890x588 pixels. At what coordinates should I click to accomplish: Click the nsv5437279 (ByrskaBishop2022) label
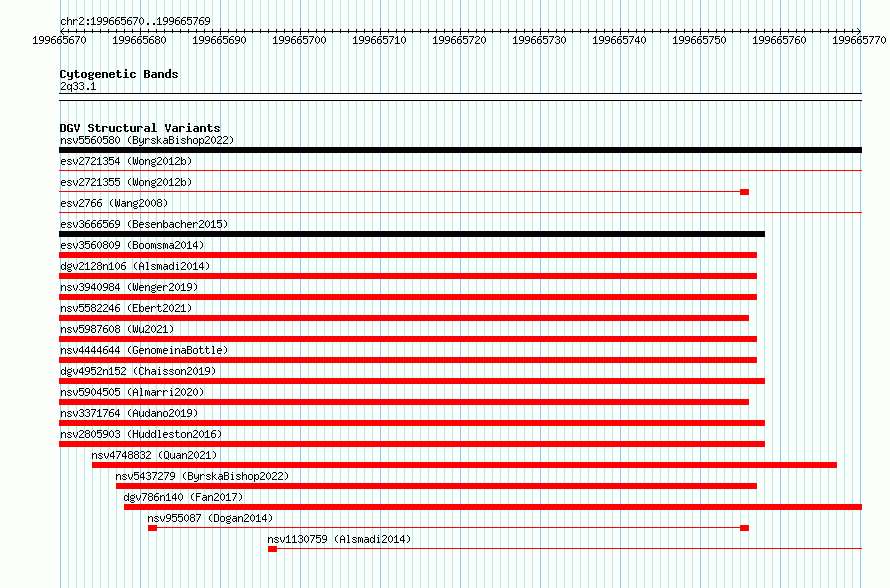pos(202,476)
